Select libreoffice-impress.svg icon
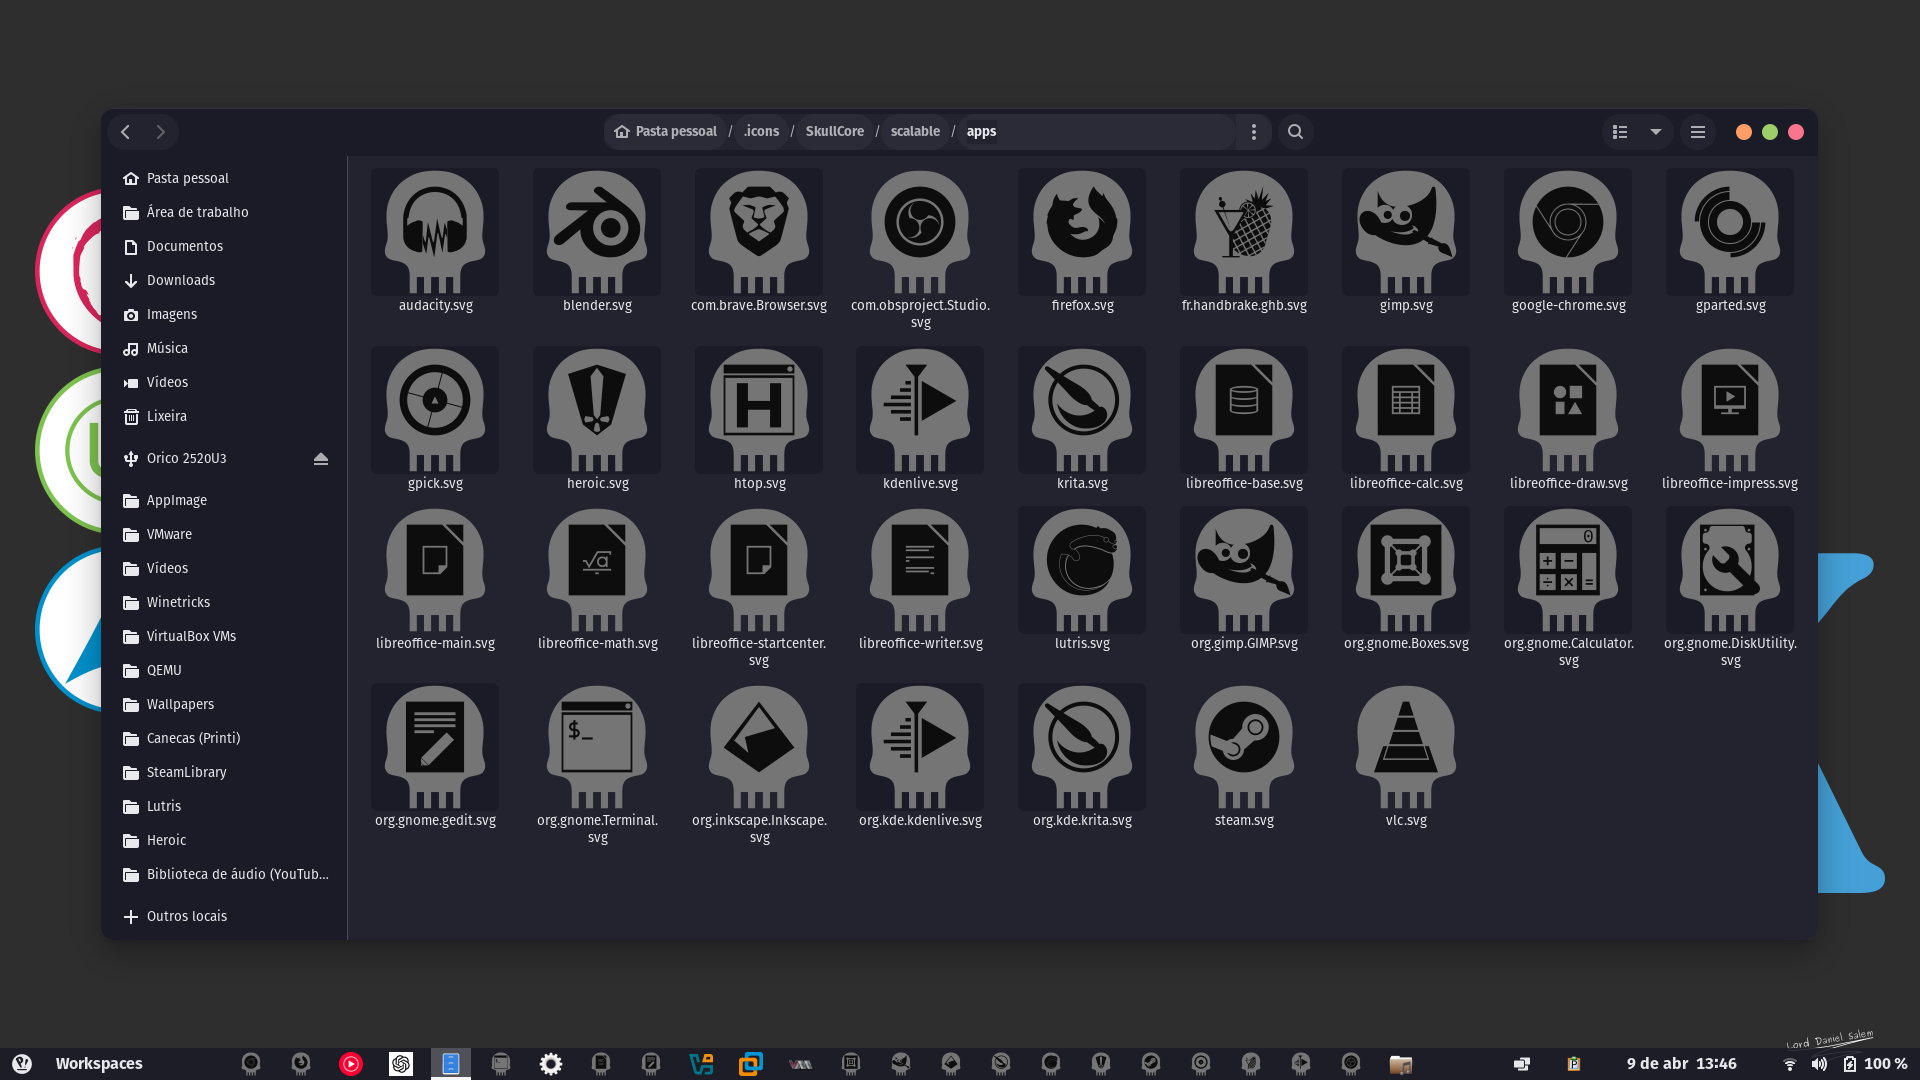 point(1730,410)
